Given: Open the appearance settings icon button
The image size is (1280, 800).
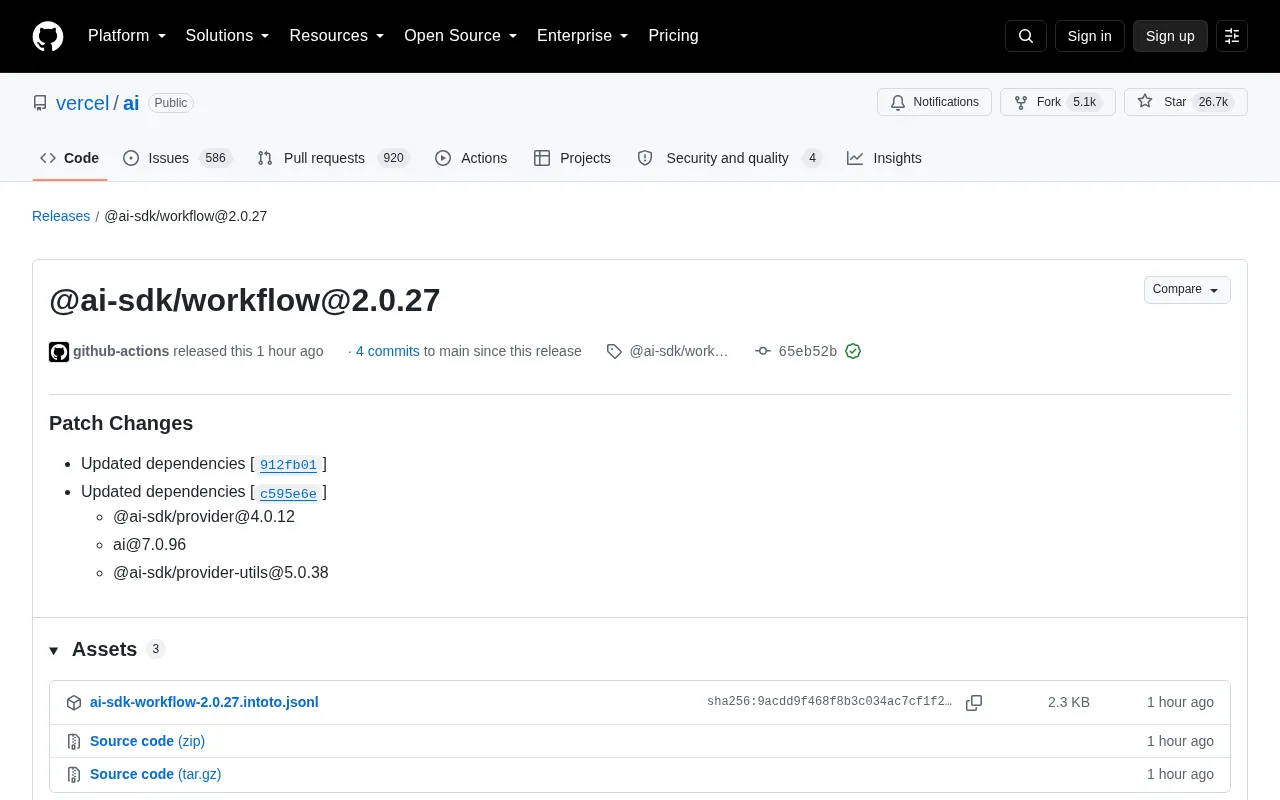Looking at the screenshot, I should click(1232, 36).
